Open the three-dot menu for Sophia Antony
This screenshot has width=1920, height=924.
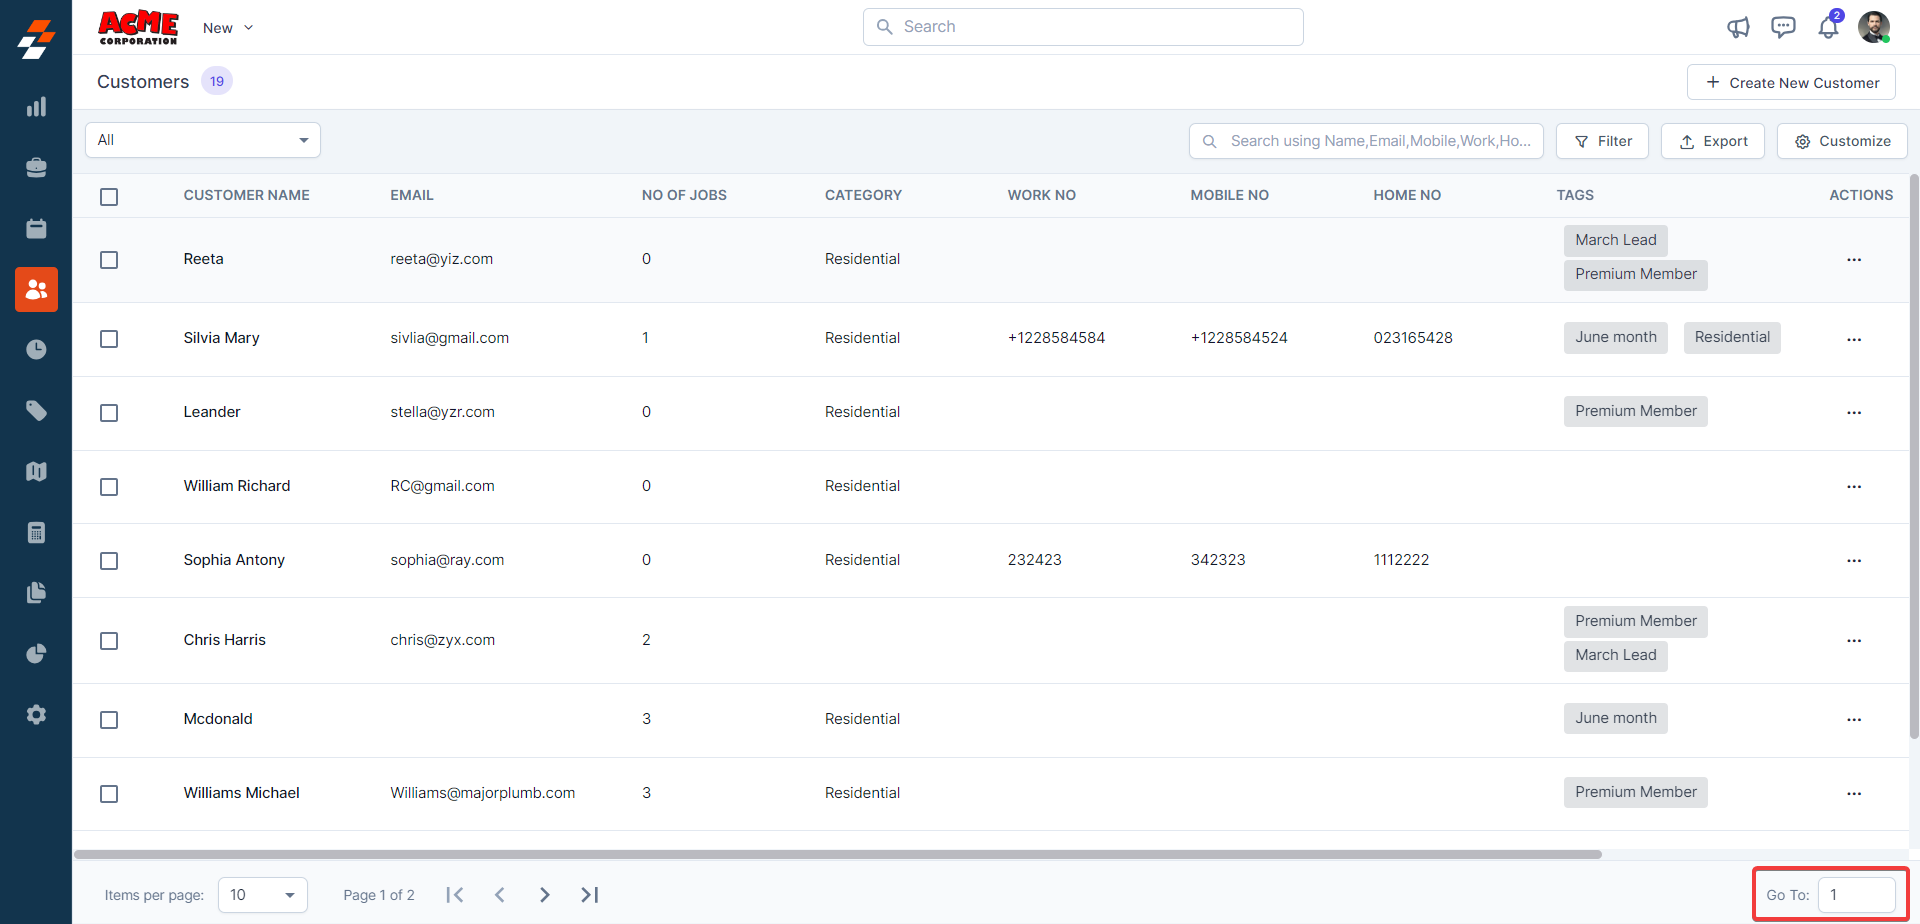pyautogui.click(x=1853, y=561)
